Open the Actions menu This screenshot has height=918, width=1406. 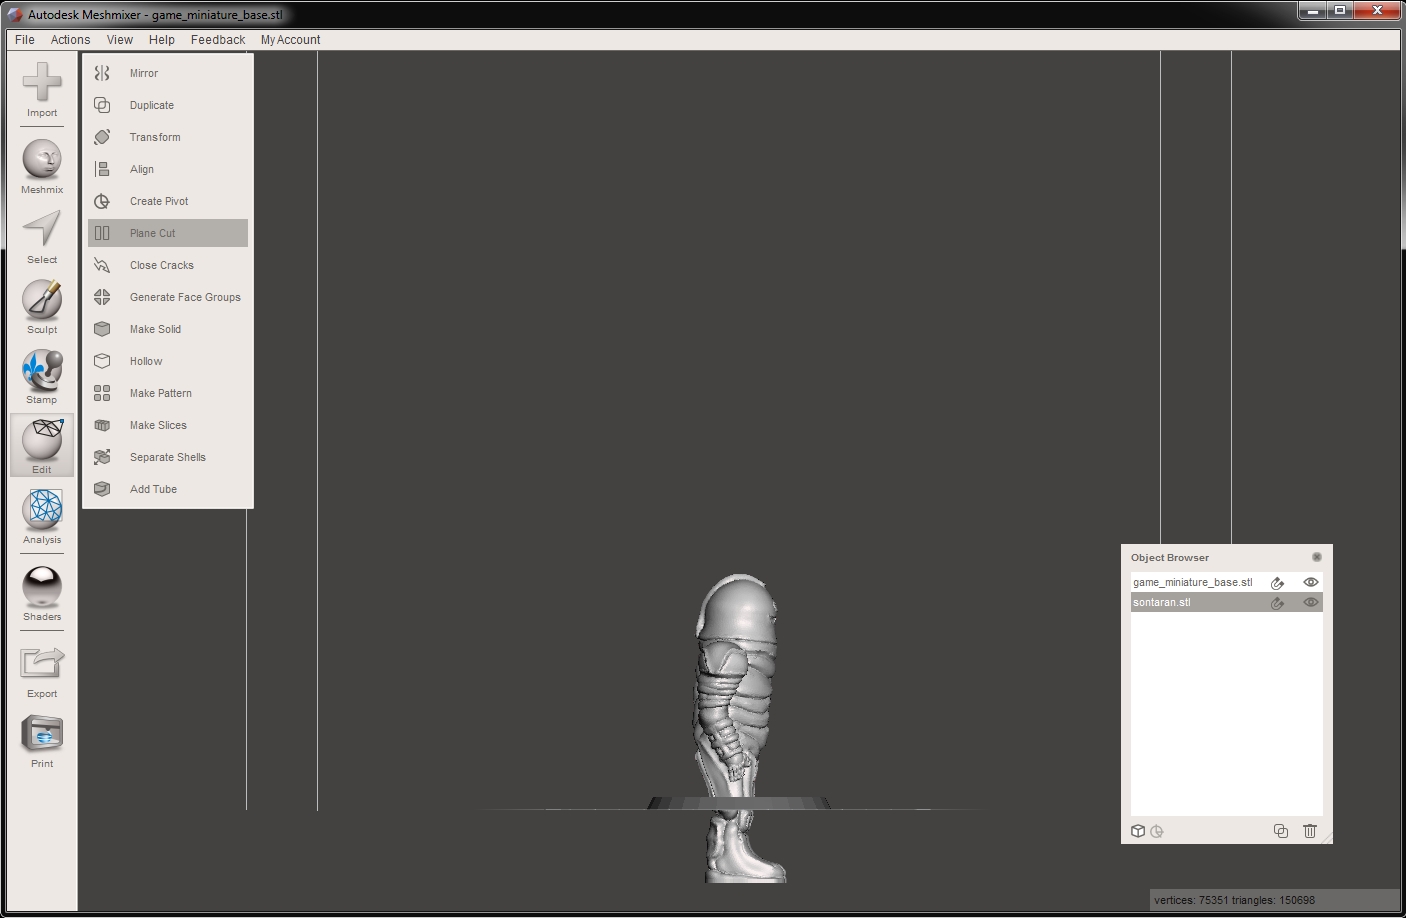point(71,40)
